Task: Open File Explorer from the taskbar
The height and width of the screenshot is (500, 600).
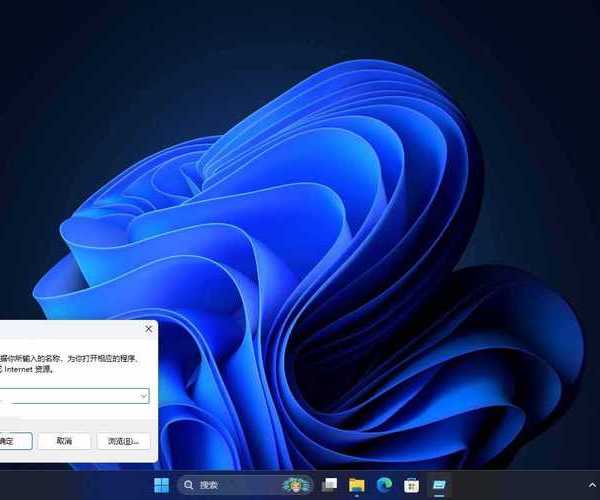Action: tap(357, 485)
